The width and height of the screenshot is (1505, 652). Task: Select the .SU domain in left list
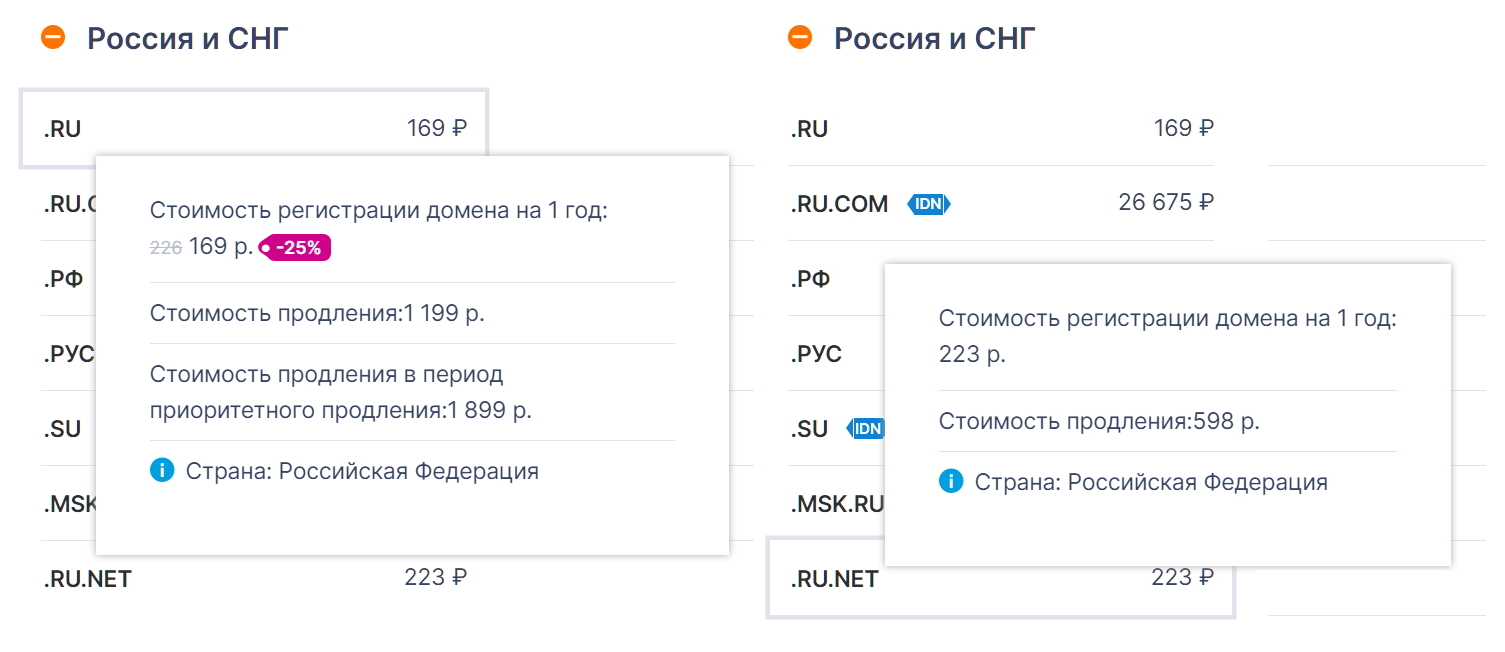tap(62, 429)
